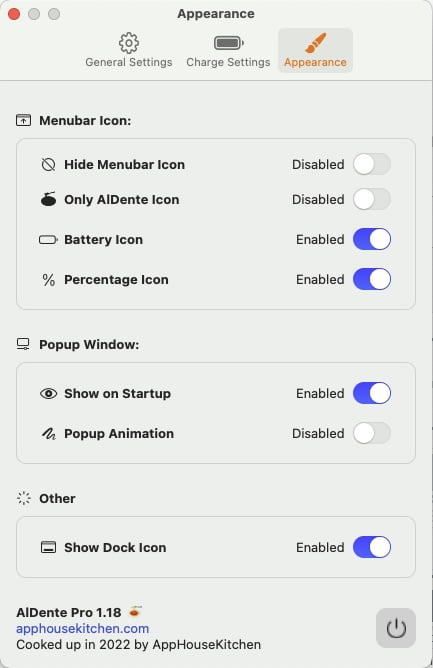Switch off the Percentage Icon toggle

pyautogui.click(x=372, y=279)
